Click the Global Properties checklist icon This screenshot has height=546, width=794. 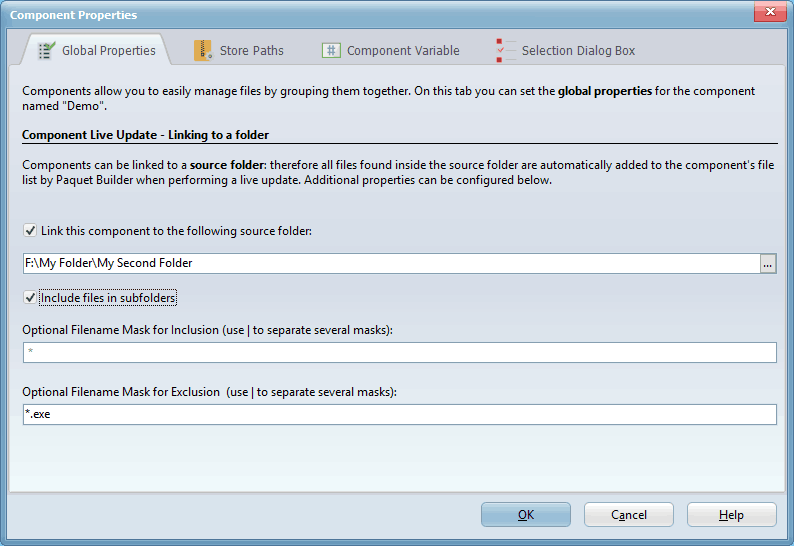click(46, 50)
